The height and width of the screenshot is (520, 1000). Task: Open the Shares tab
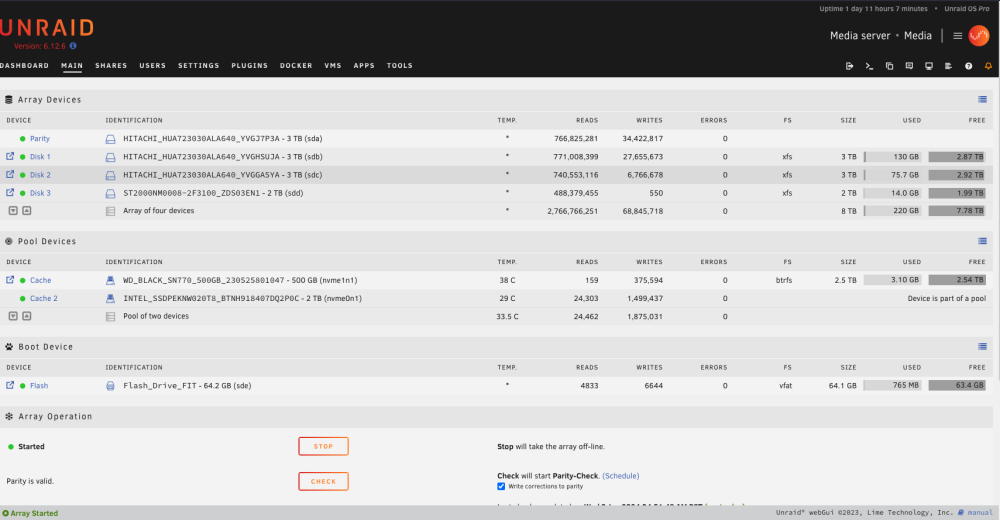point(111,66)
